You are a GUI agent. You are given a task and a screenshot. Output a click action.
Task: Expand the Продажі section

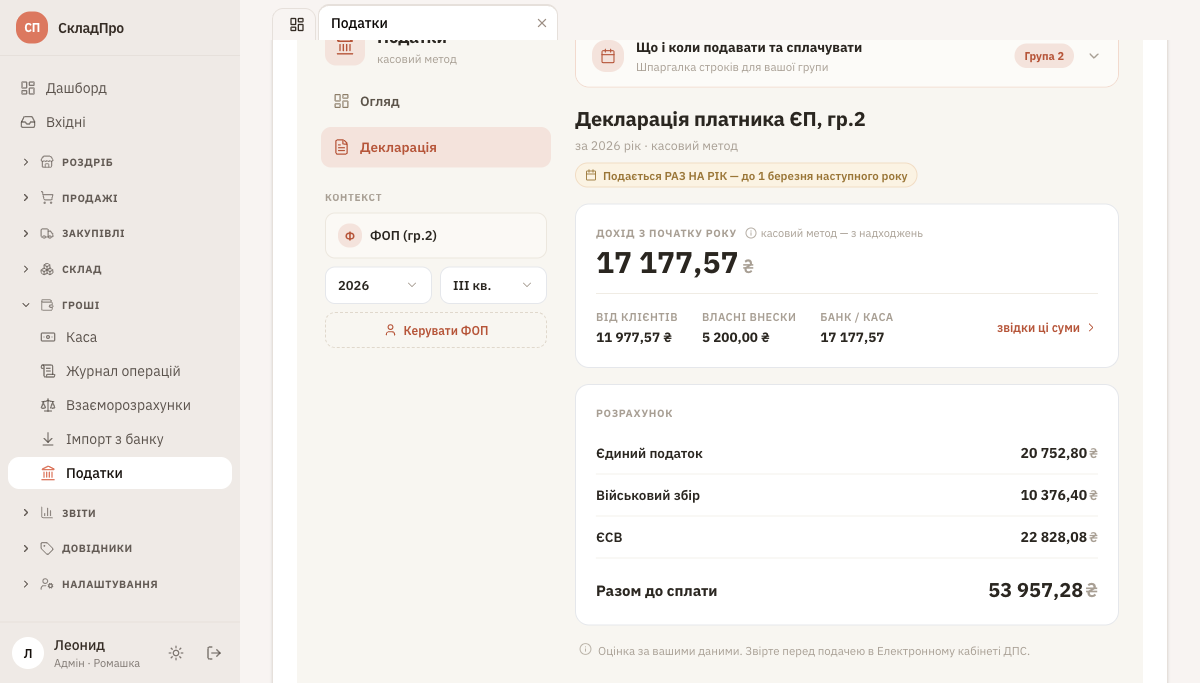(x=120, y=198)
